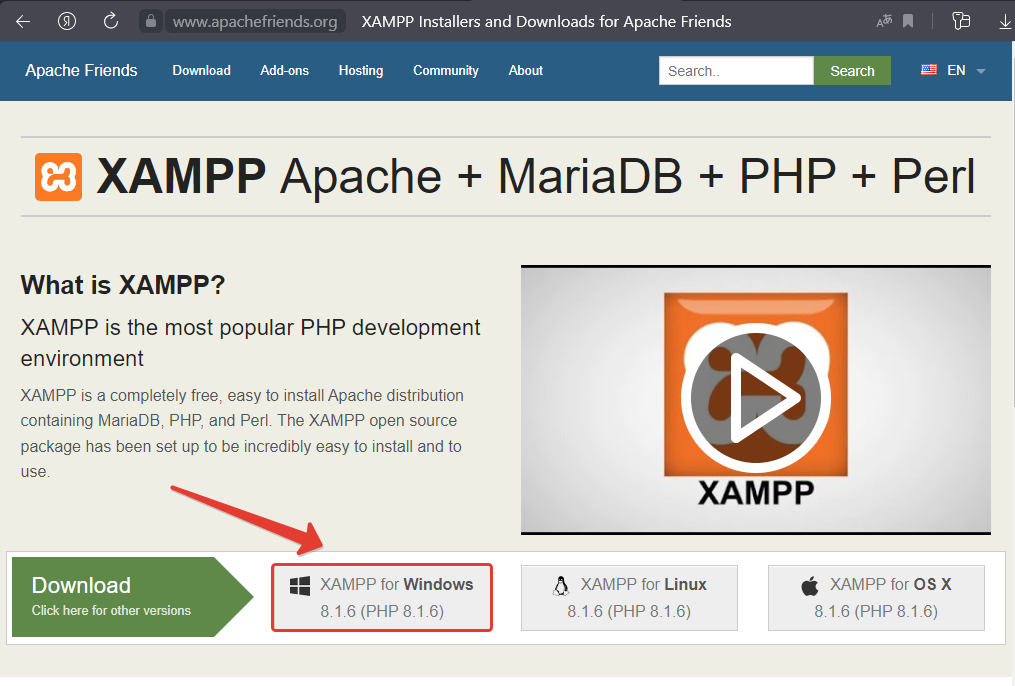Click the containers icon near the address bar
1015x686 pixels.
(x=960, y=20)
